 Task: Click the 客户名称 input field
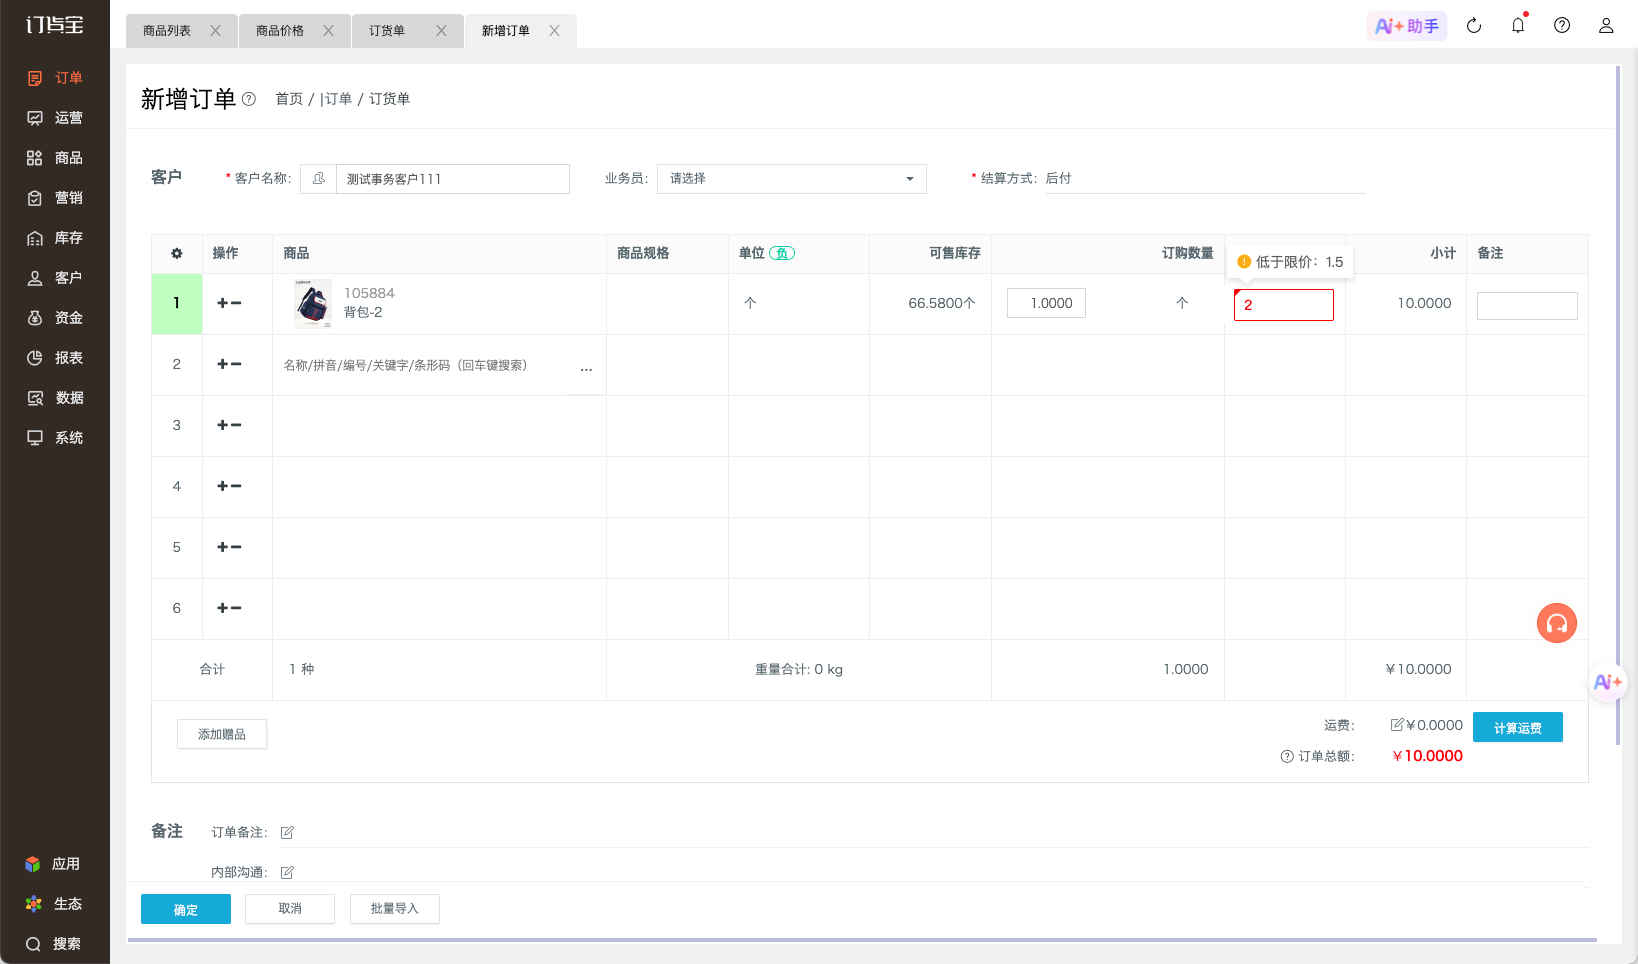(x=453, y=179)
